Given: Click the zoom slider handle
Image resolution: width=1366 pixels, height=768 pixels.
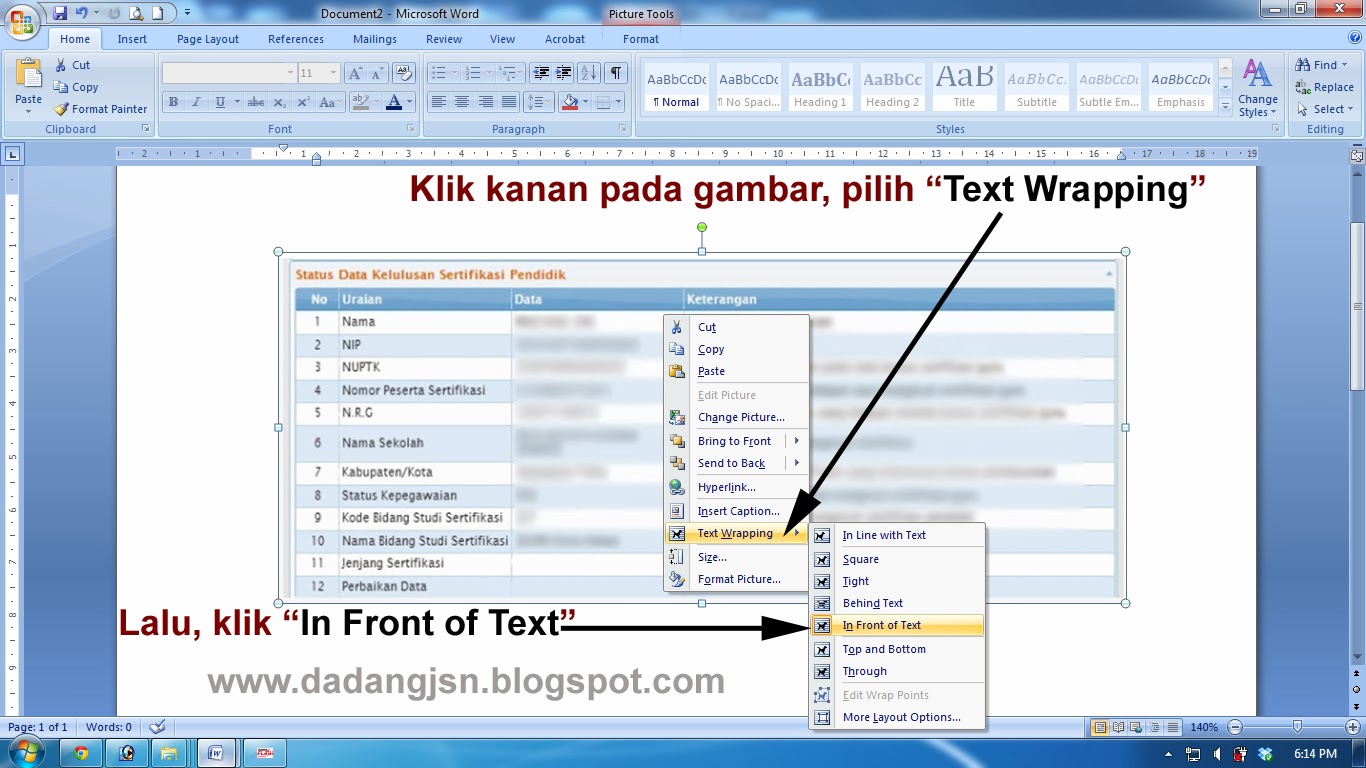Looking at the screenshot, I should click(1297, 727).
